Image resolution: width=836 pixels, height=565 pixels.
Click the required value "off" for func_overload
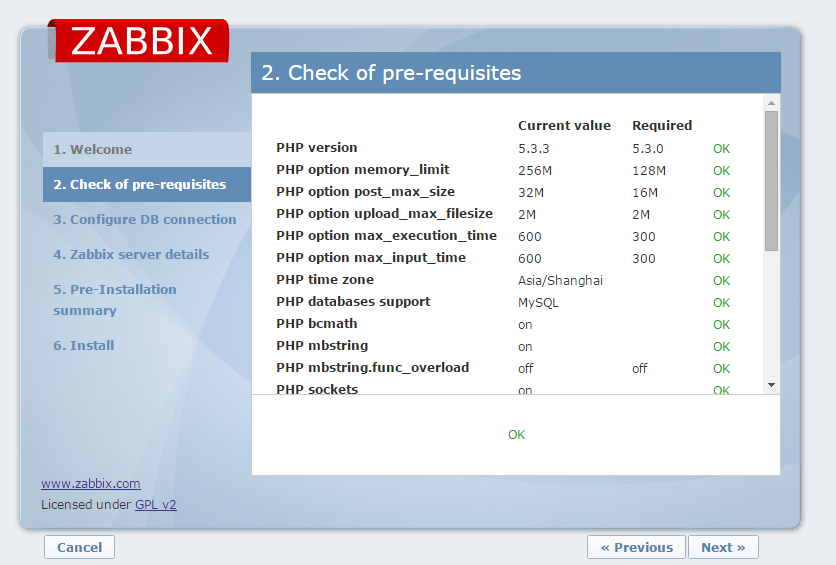pos(639,368)
